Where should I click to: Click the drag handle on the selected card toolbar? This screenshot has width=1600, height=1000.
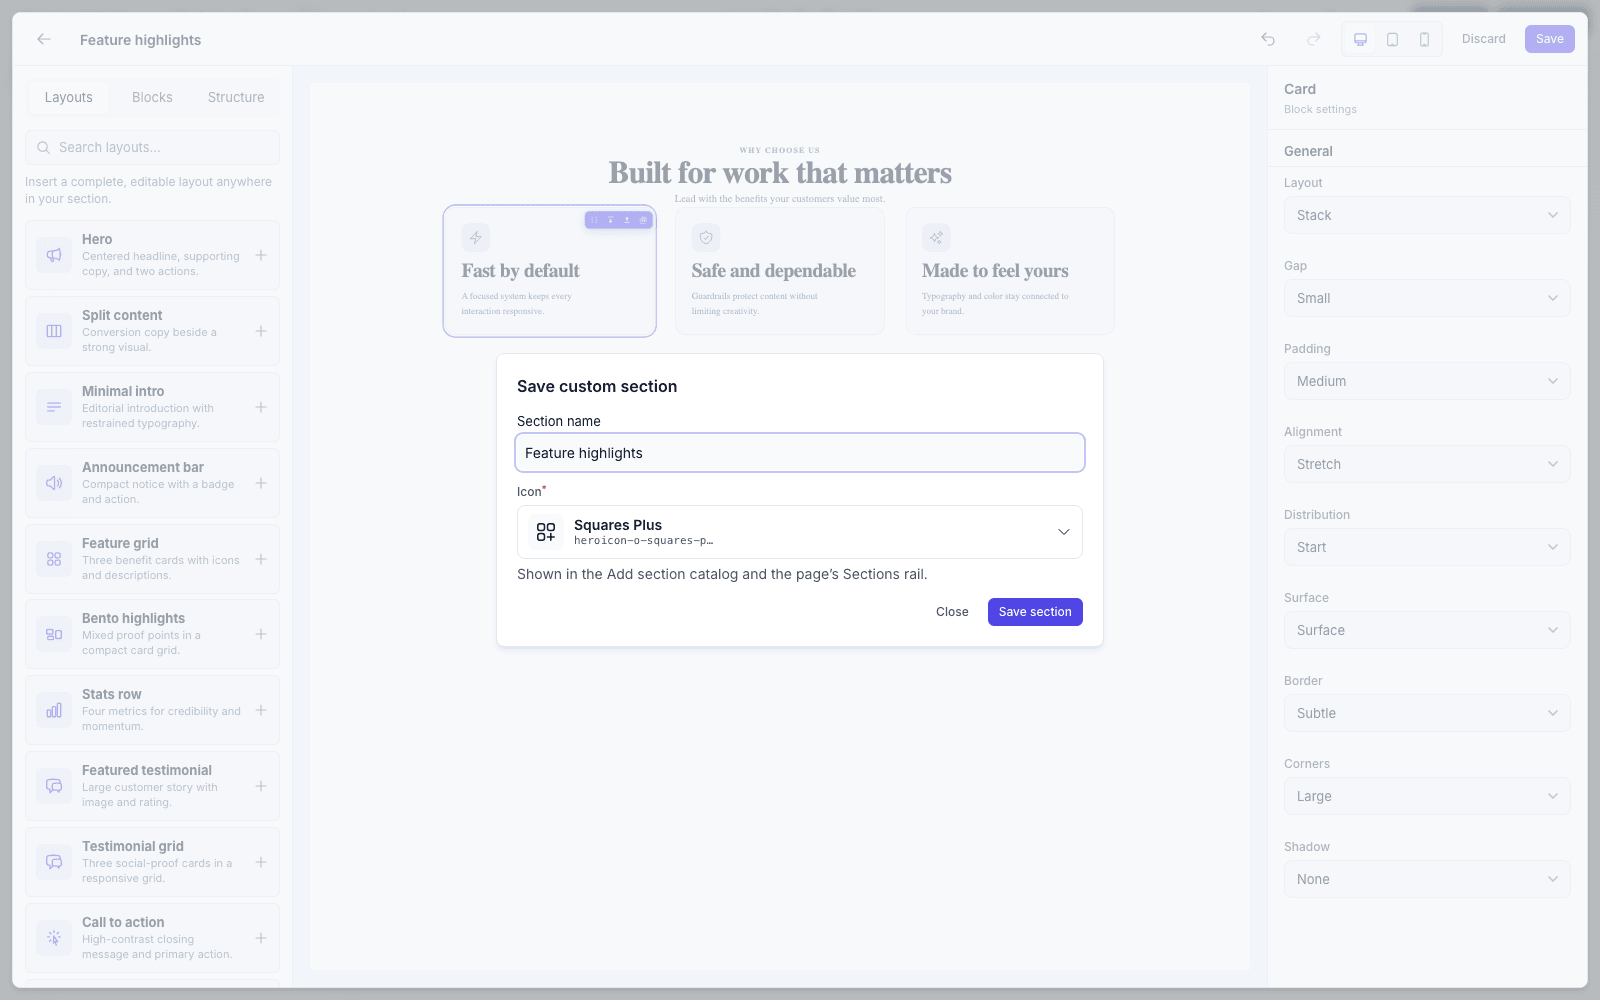coord(594,220)
